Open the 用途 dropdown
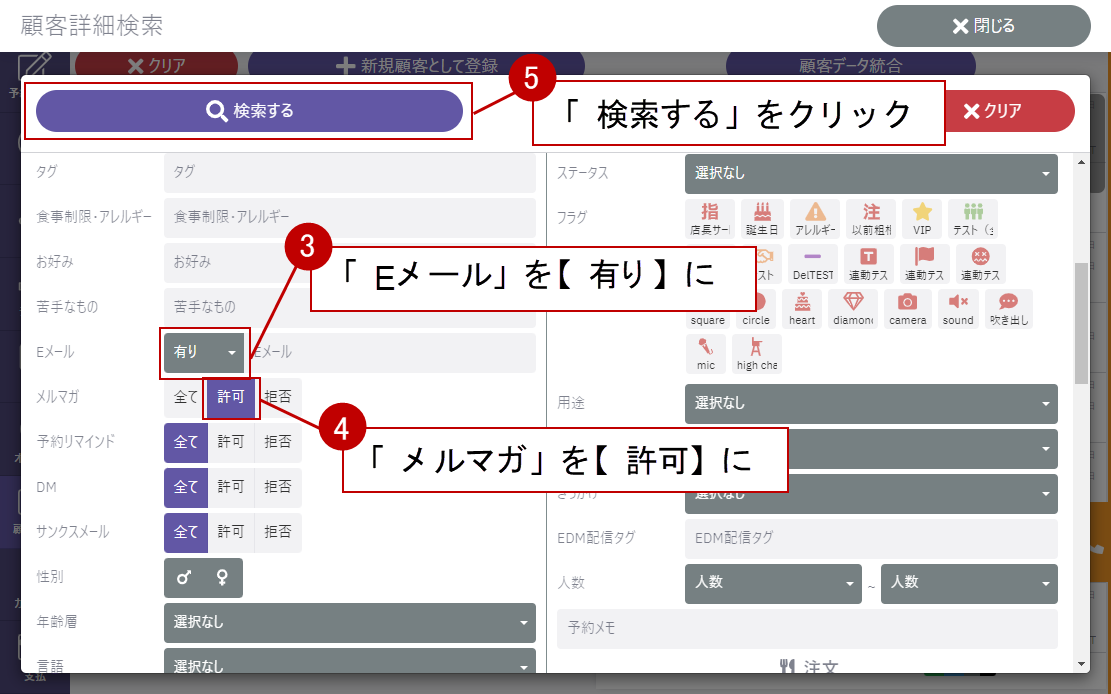 tap(871, 403)
